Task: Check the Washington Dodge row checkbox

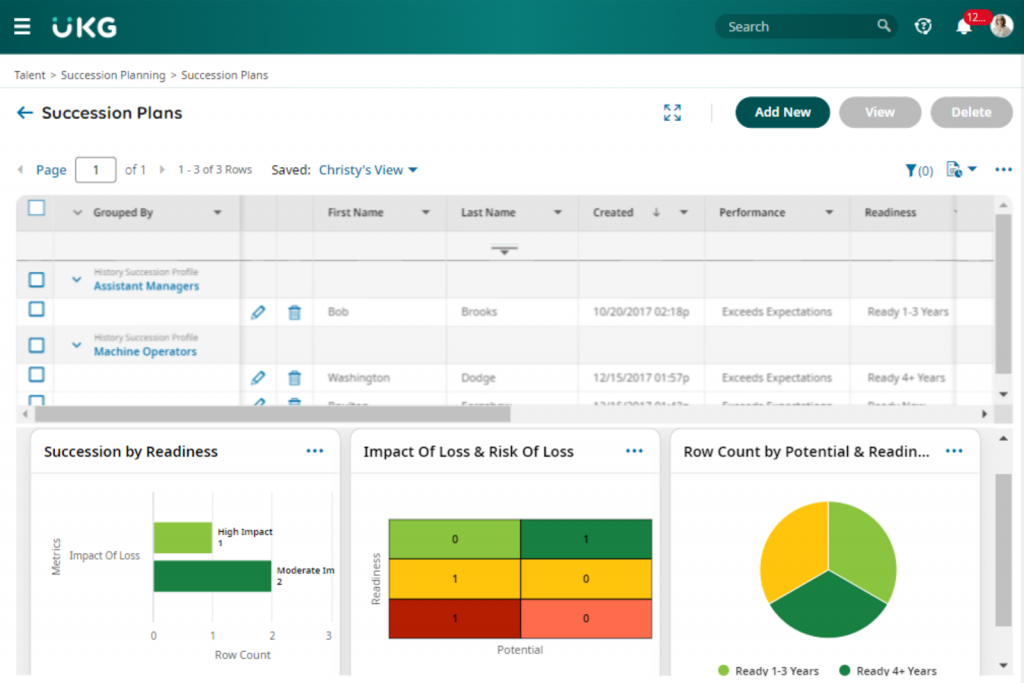Action: click(37, 374)
